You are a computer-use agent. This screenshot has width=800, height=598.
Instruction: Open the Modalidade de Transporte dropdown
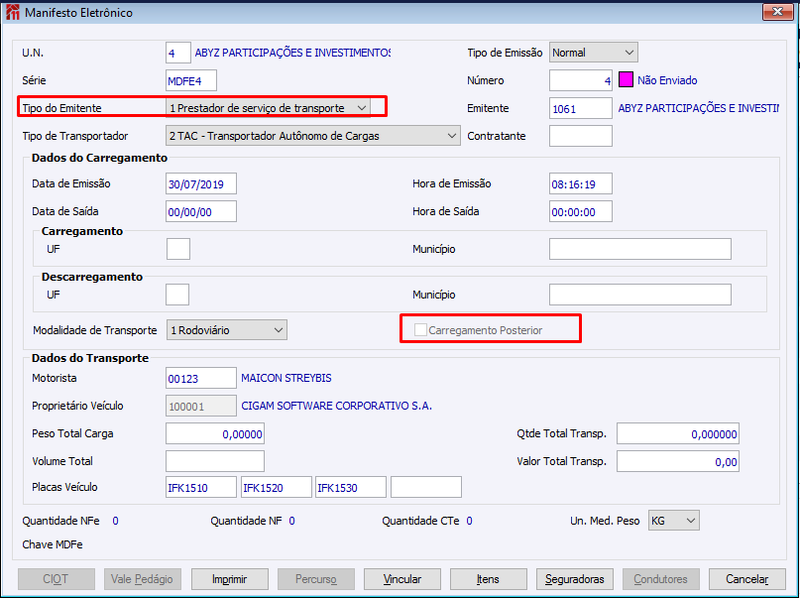227,330
